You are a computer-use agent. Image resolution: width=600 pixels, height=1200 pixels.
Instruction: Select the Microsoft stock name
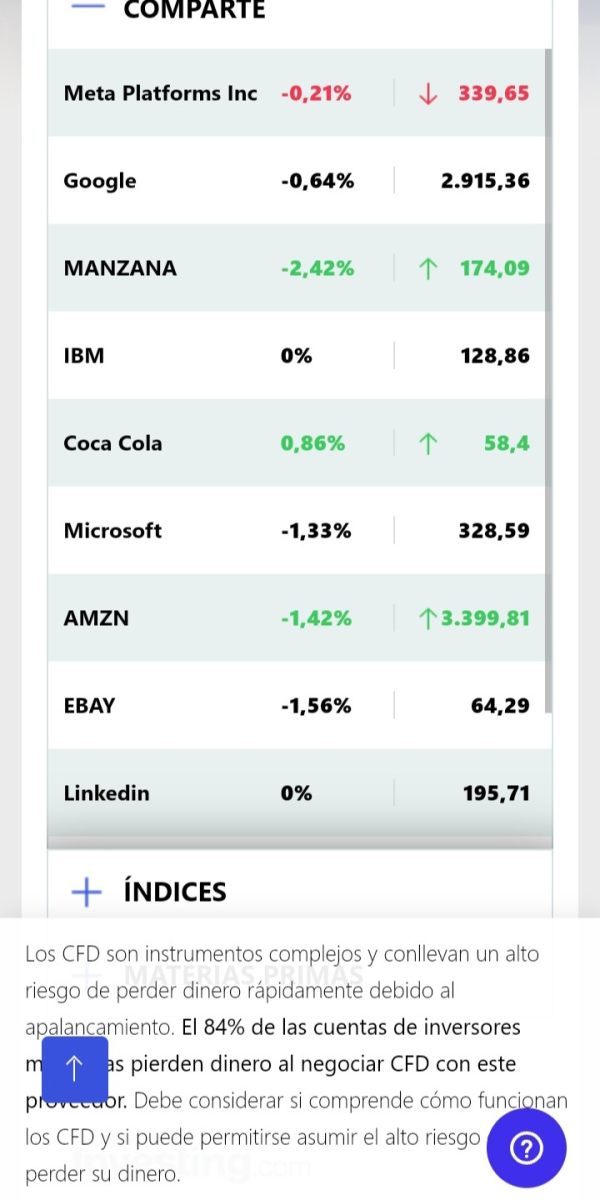(112, 531)
